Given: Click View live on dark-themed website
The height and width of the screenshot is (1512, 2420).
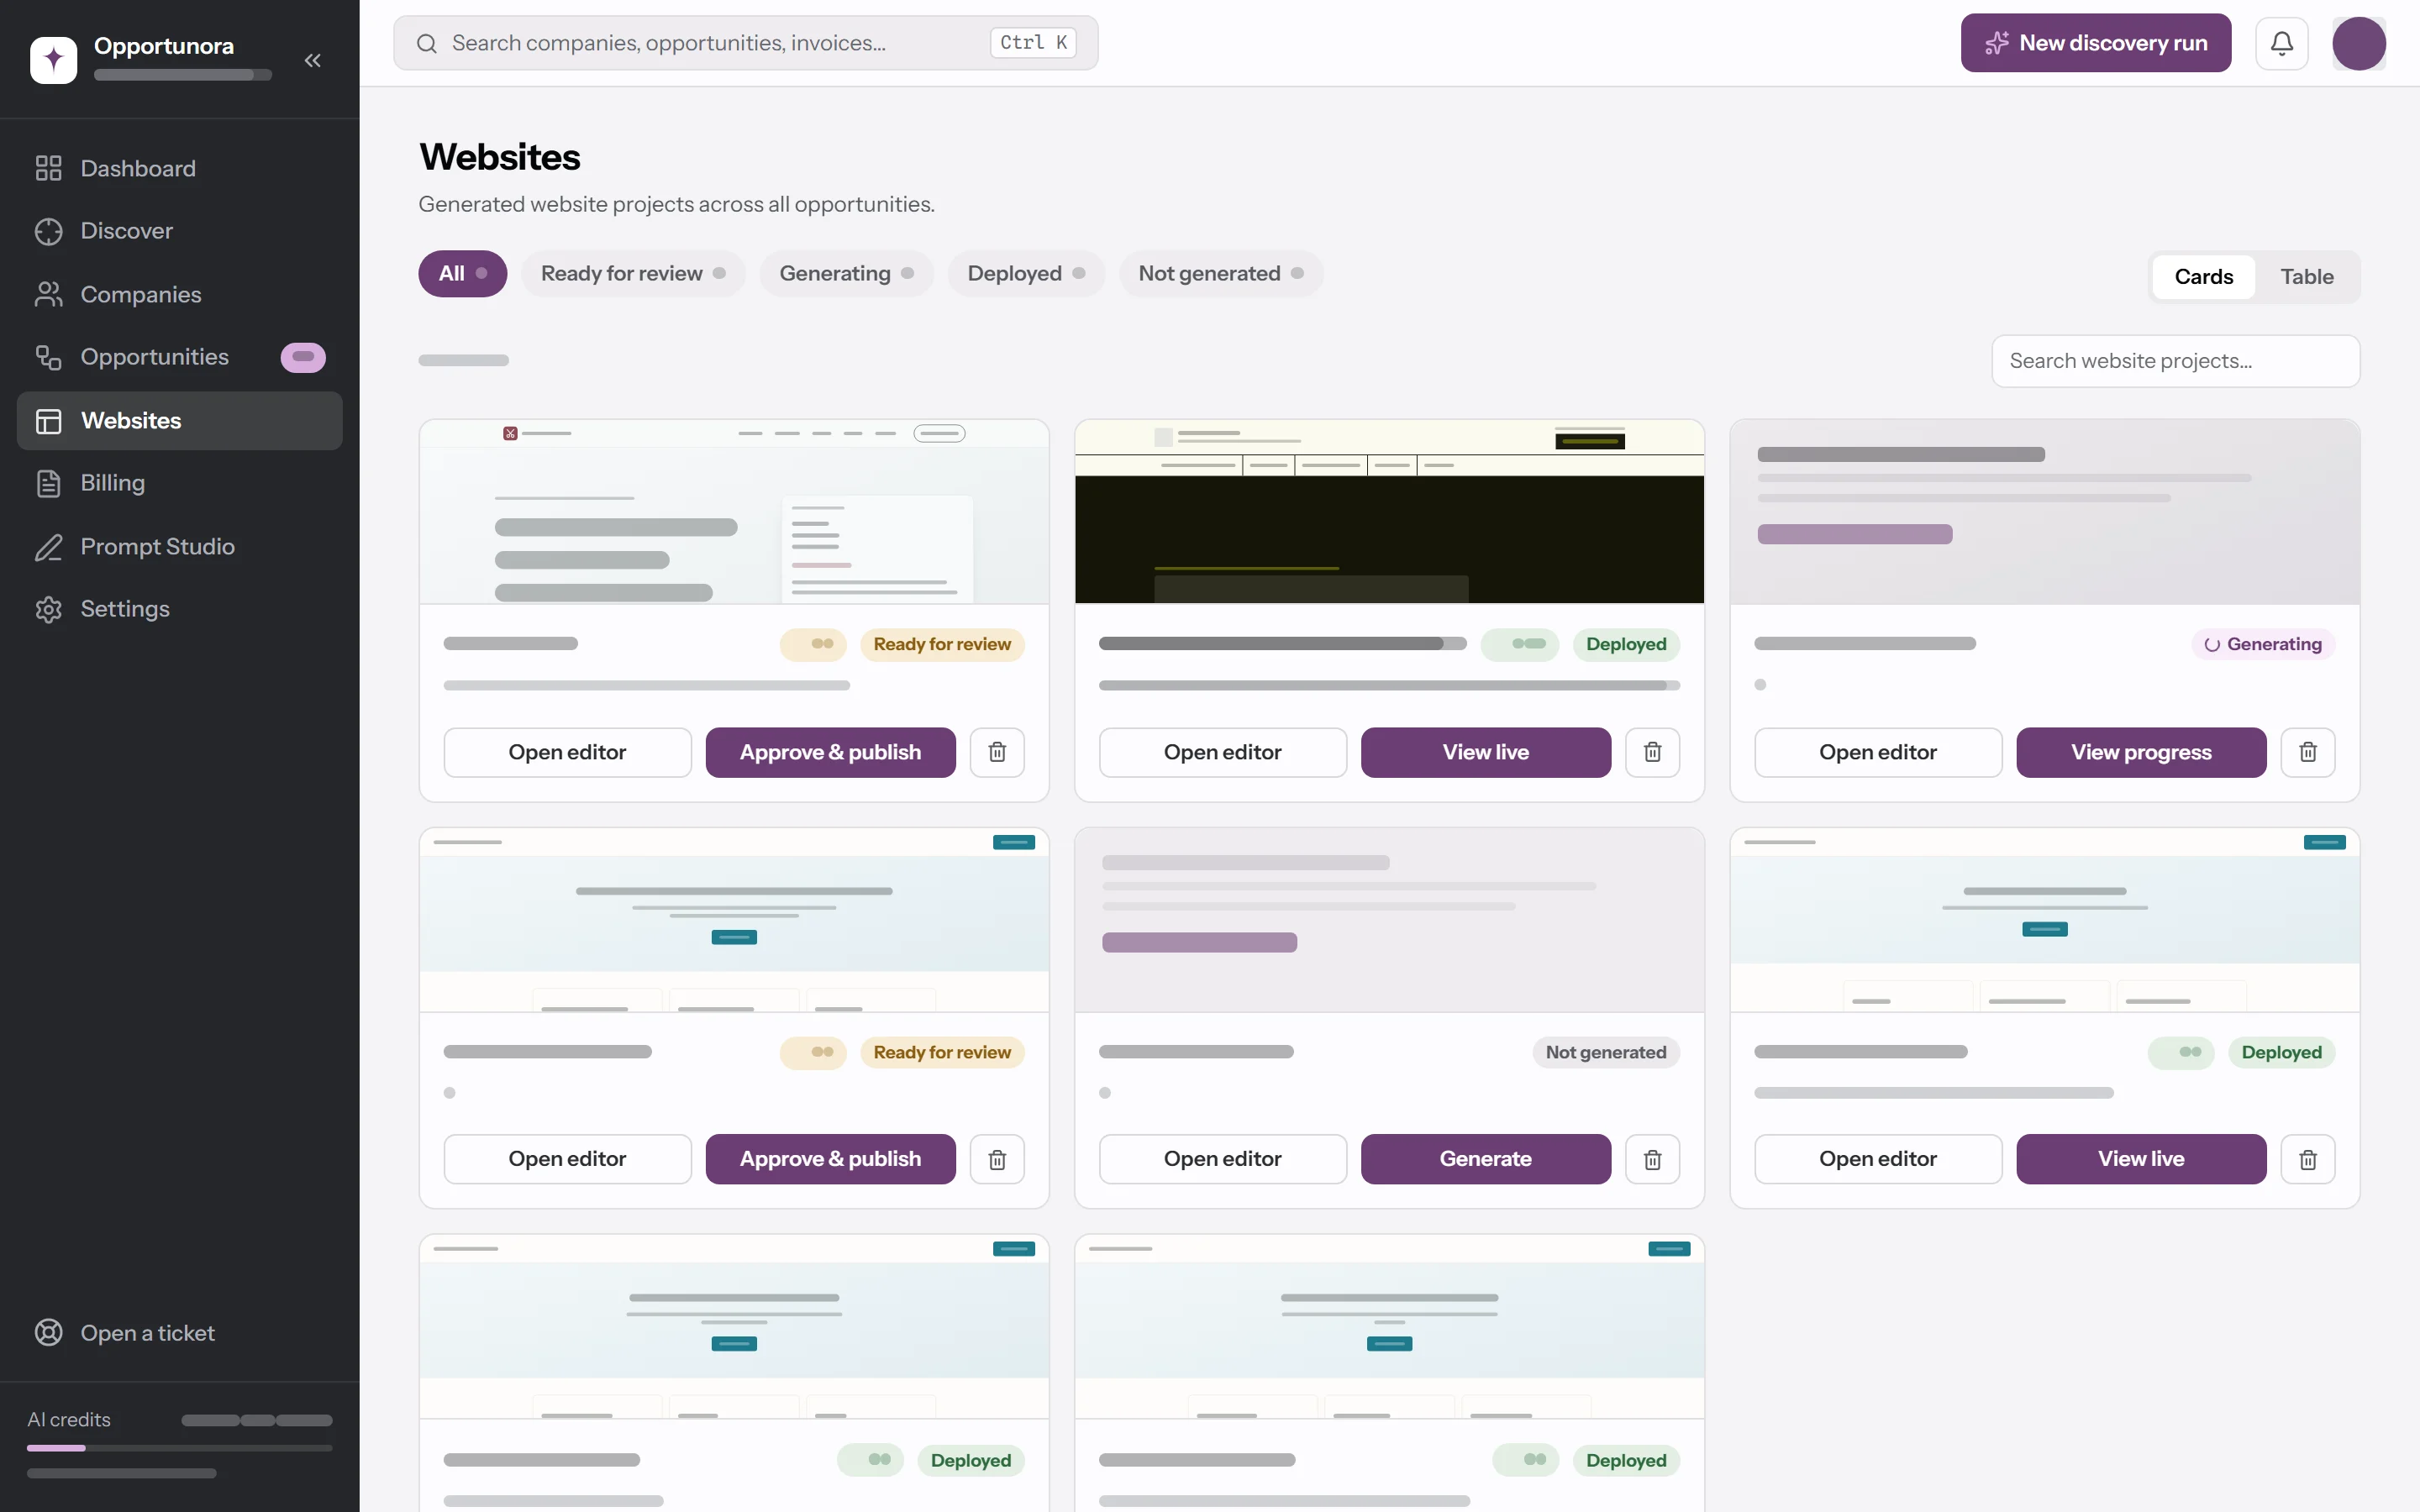Looking at the screenshot, I should 1485,752.
